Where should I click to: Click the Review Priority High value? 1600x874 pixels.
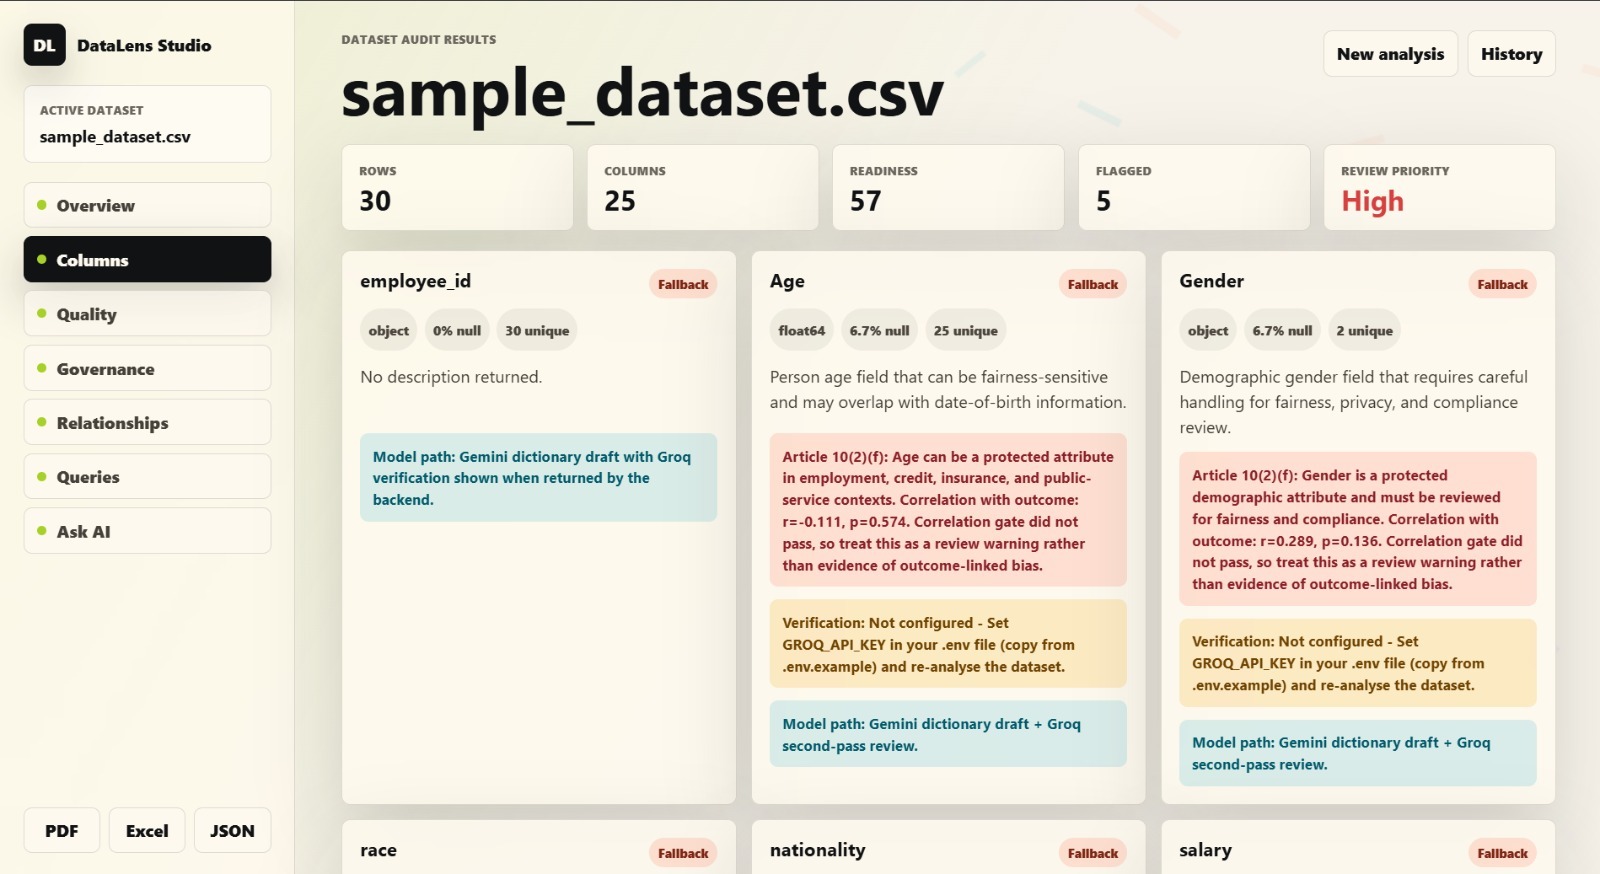point(1372,201)
